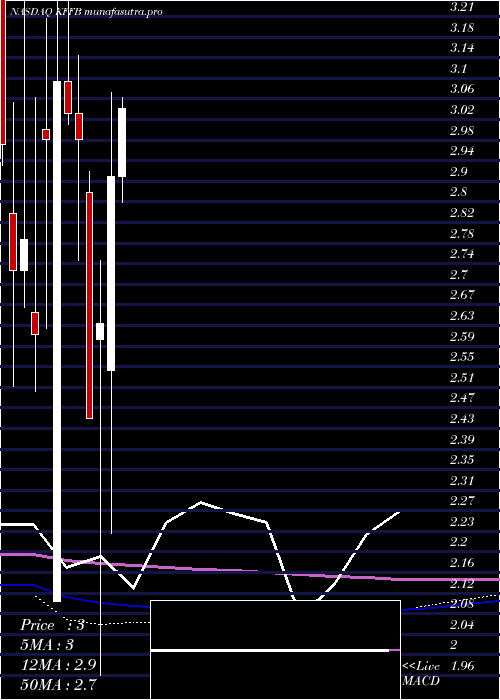Click the 2.39 price axis label
This screenshot has width=500, height=700.
pos(462,440)
